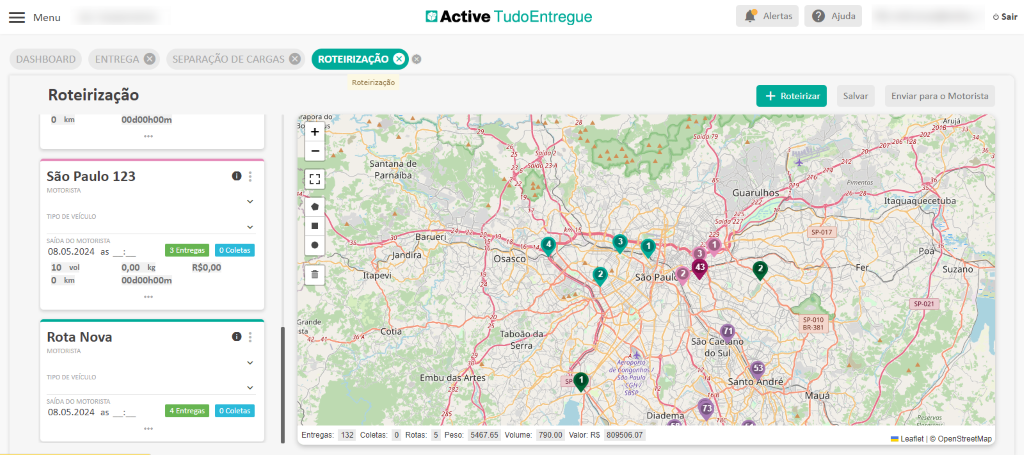Viewport: 1024px width, 455px height.
Task: Expand Rota Nova Motorista dropdown
Action: pos(249,362)
